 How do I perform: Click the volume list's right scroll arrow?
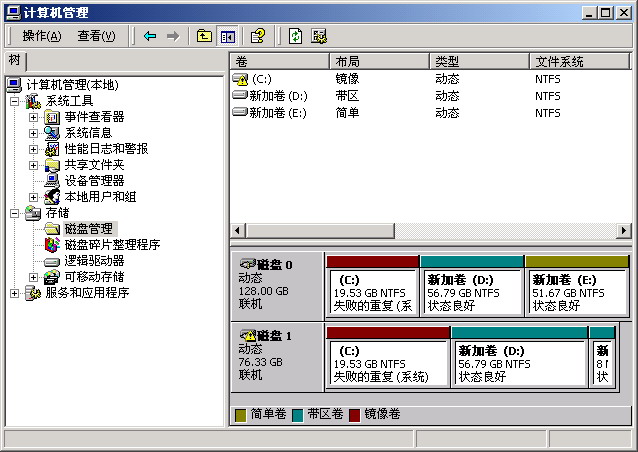click(624, 230)
